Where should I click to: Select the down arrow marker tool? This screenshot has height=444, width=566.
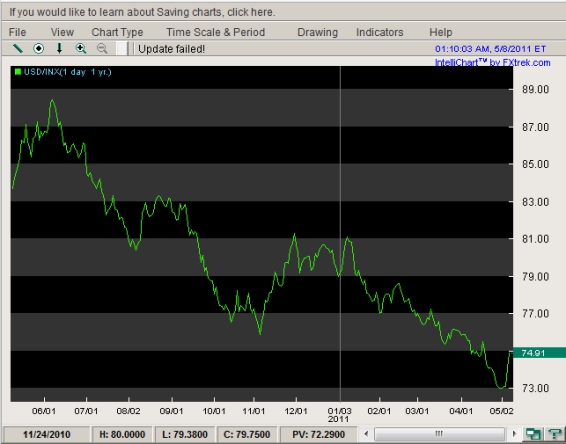[x=60, y=48]
